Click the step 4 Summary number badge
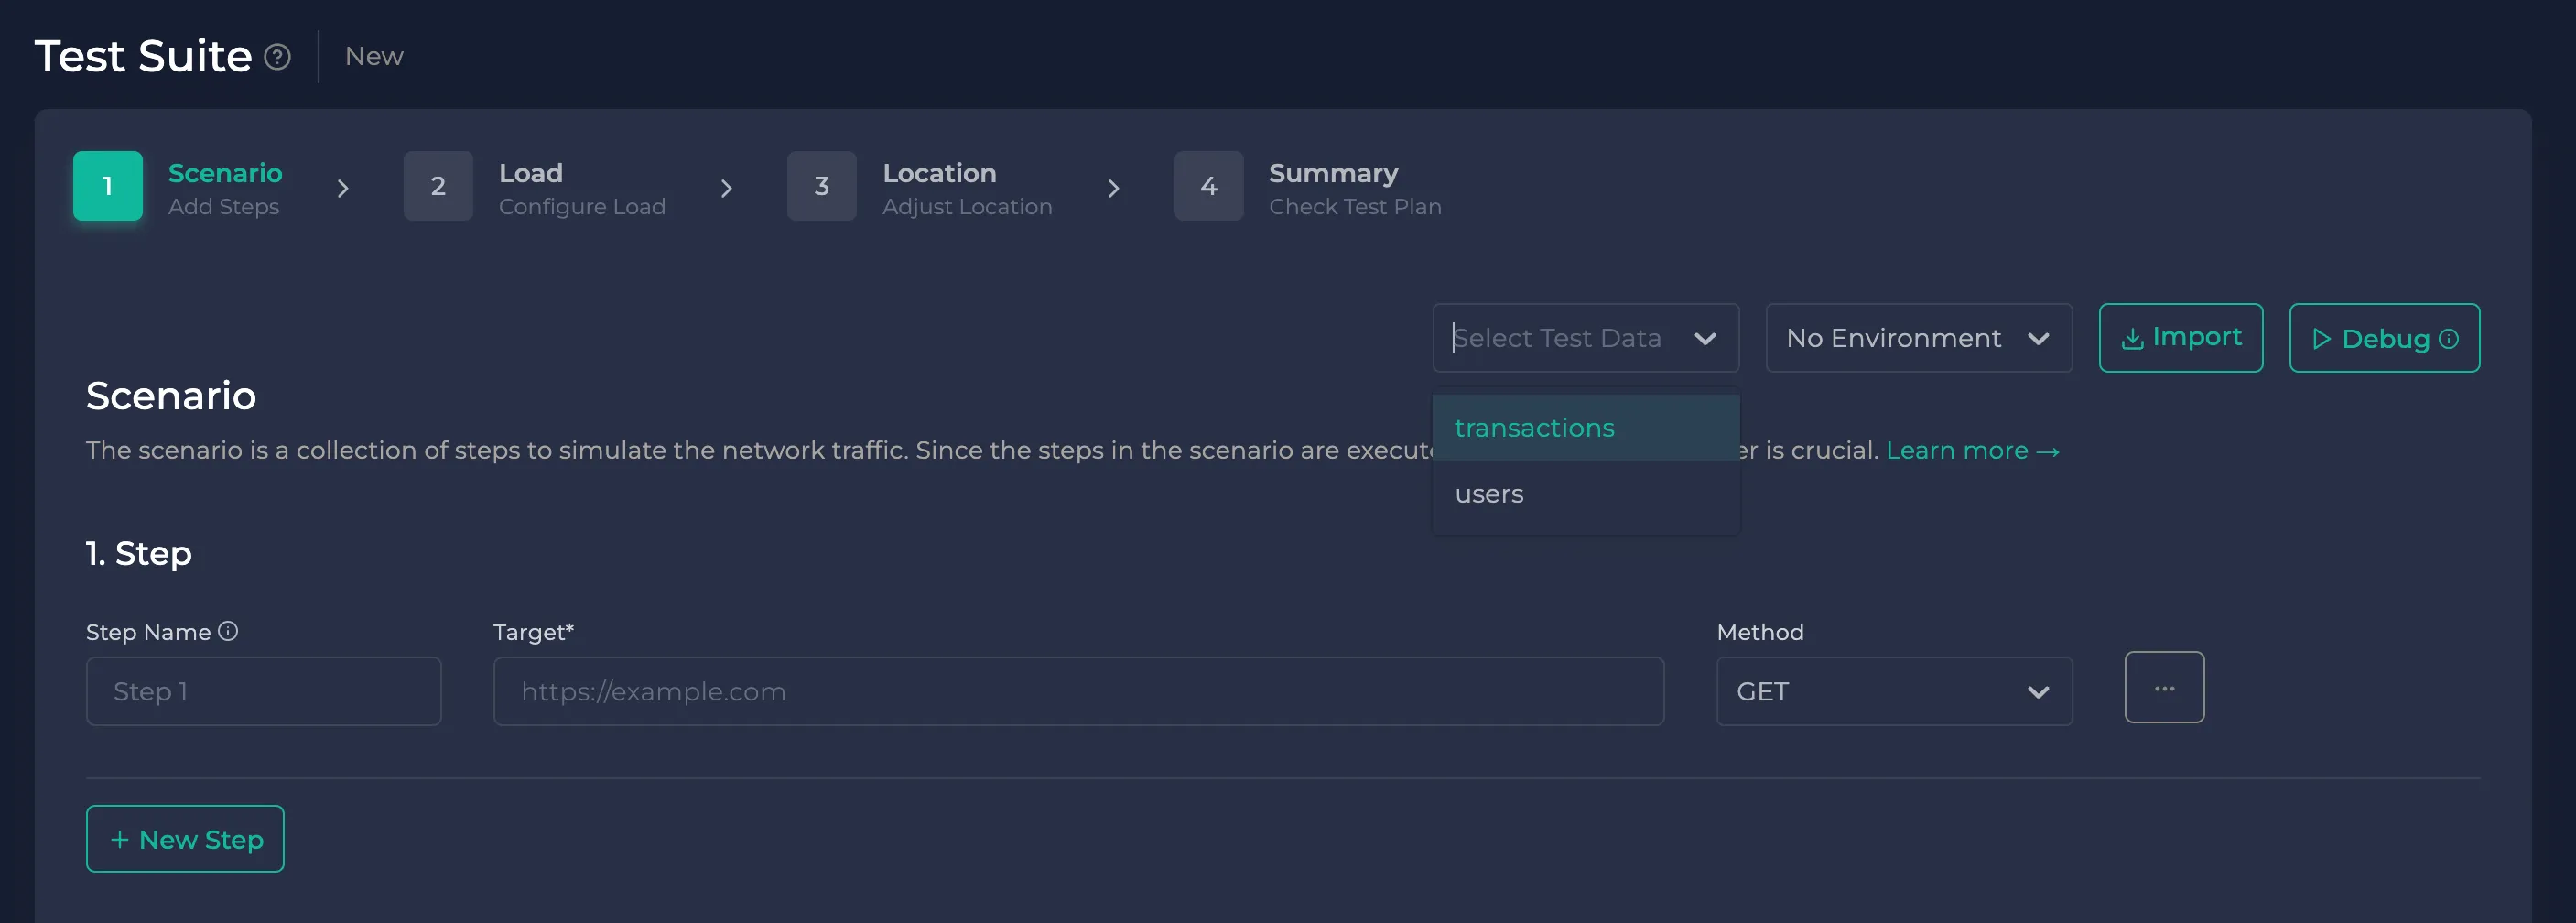Viewport: 2576px width, 923px height. click(1209, 186)
